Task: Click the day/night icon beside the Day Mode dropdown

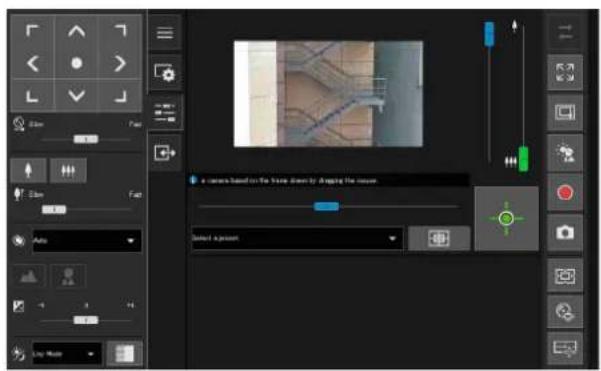Action: point(18,353)
